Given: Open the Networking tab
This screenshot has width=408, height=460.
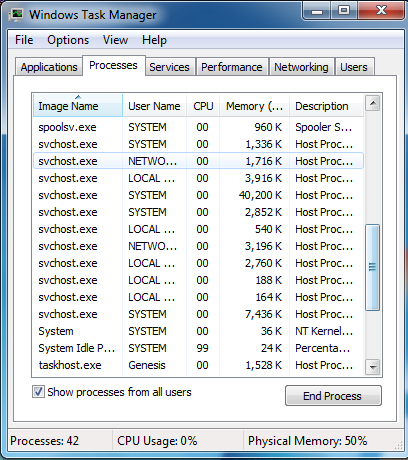Looking at the screenshot, I should [301, 67].
